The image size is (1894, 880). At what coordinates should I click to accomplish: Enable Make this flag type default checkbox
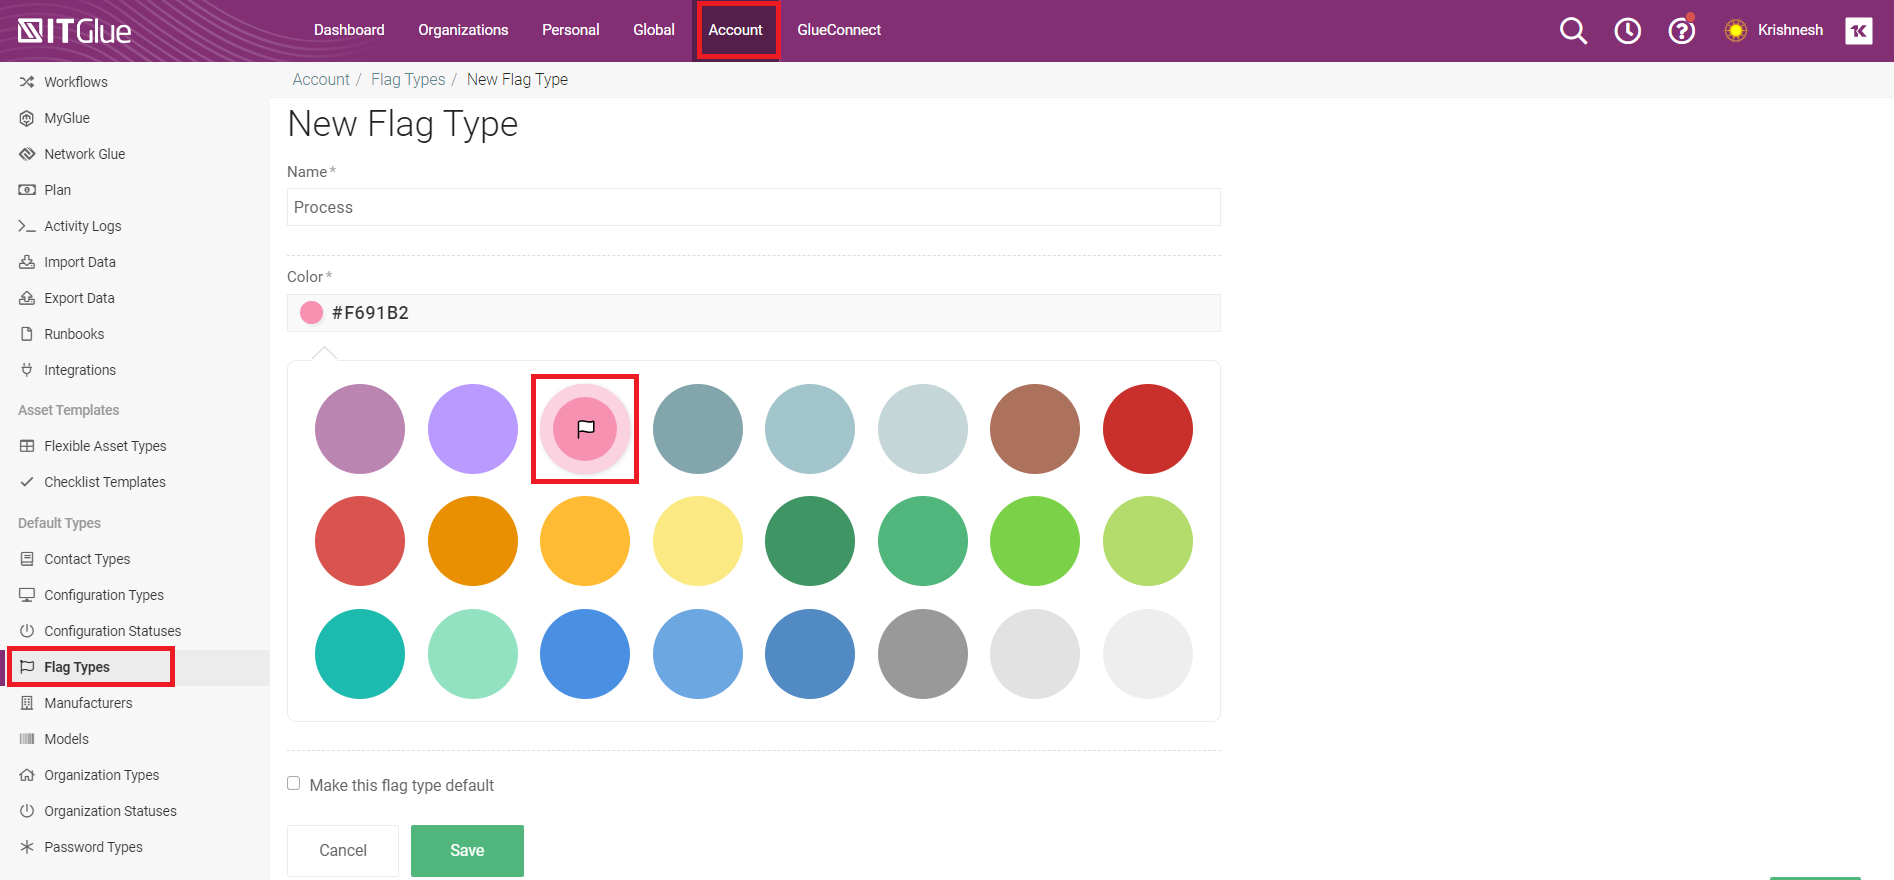[x=294, y=784]
